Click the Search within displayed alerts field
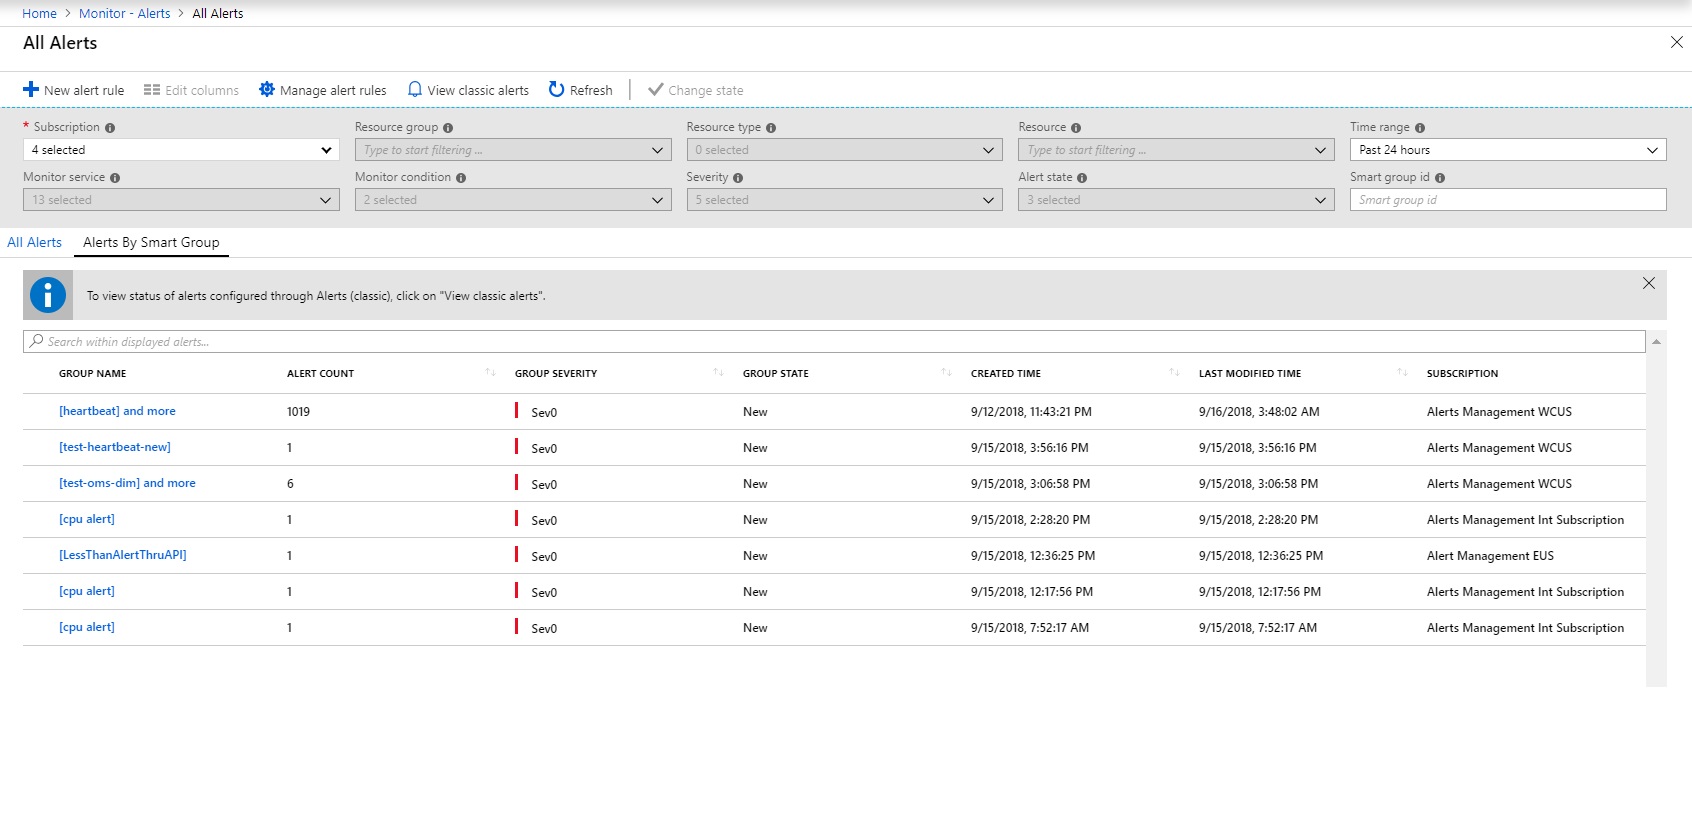Image resolution: width=1692 pixels, height=838 pixels. coord(834,342)
